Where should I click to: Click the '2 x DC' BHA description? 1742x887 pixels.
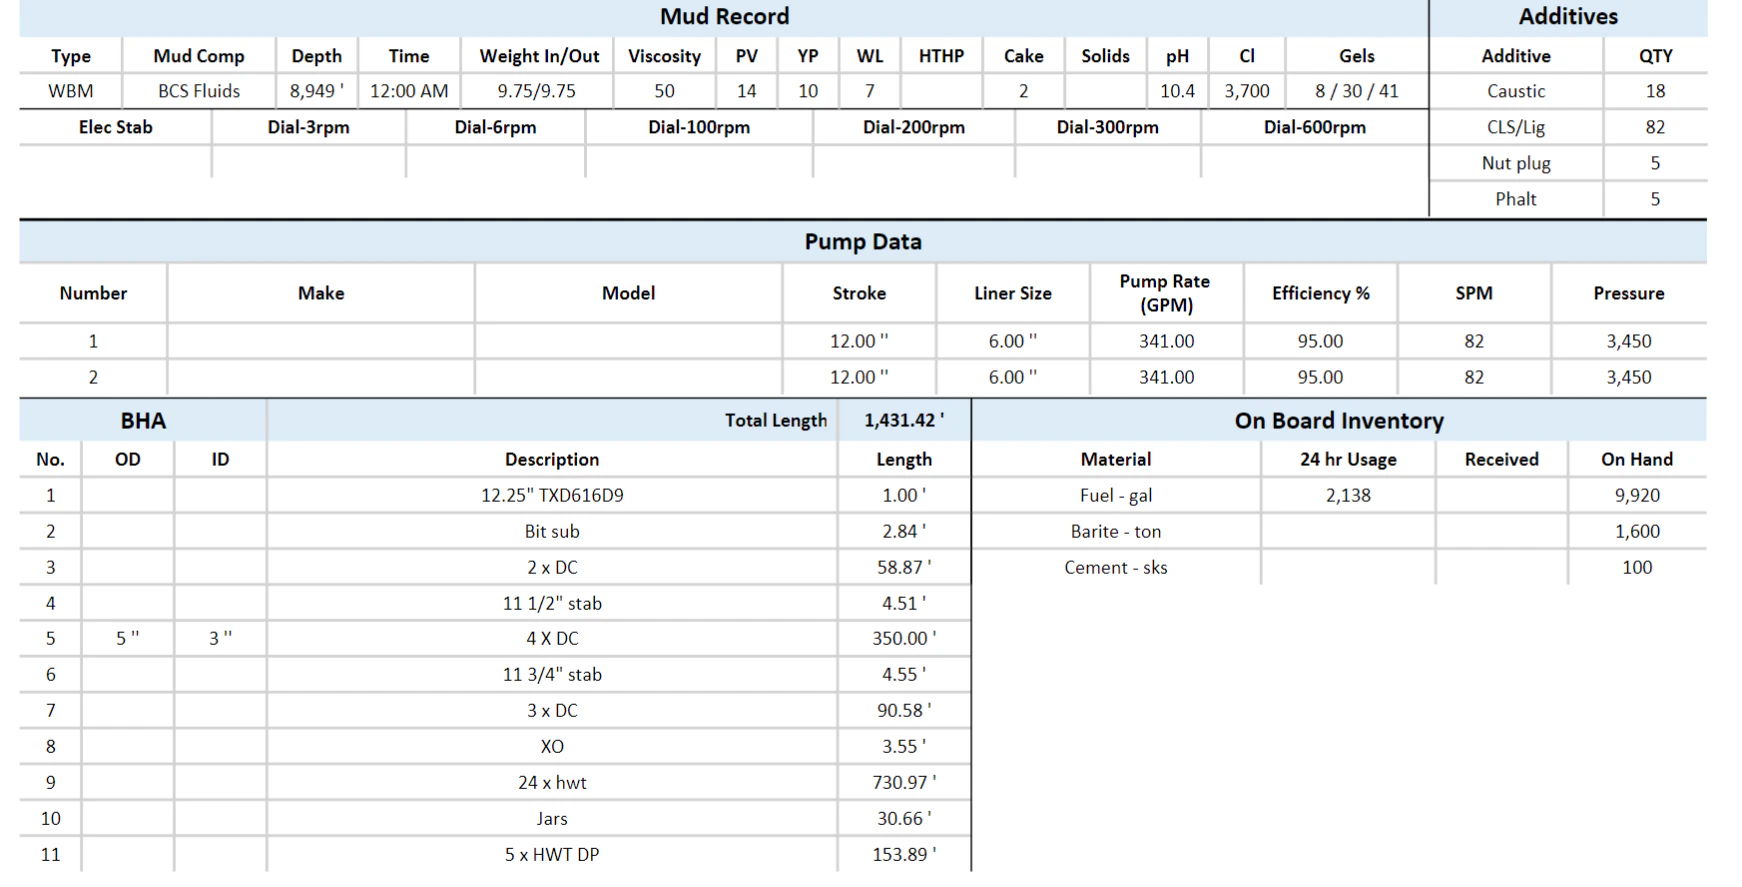(x=552, y=567)
